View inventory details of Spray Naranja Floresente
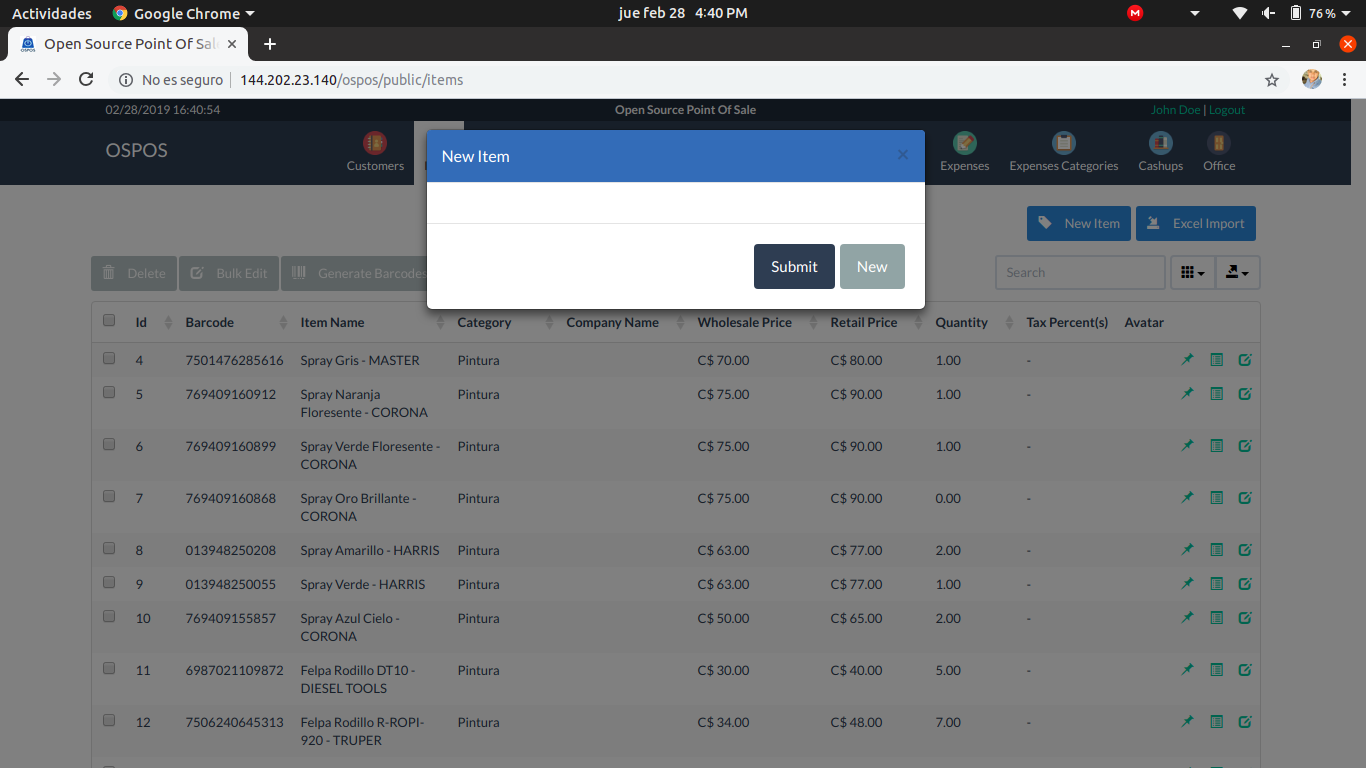 point(1216,392)
